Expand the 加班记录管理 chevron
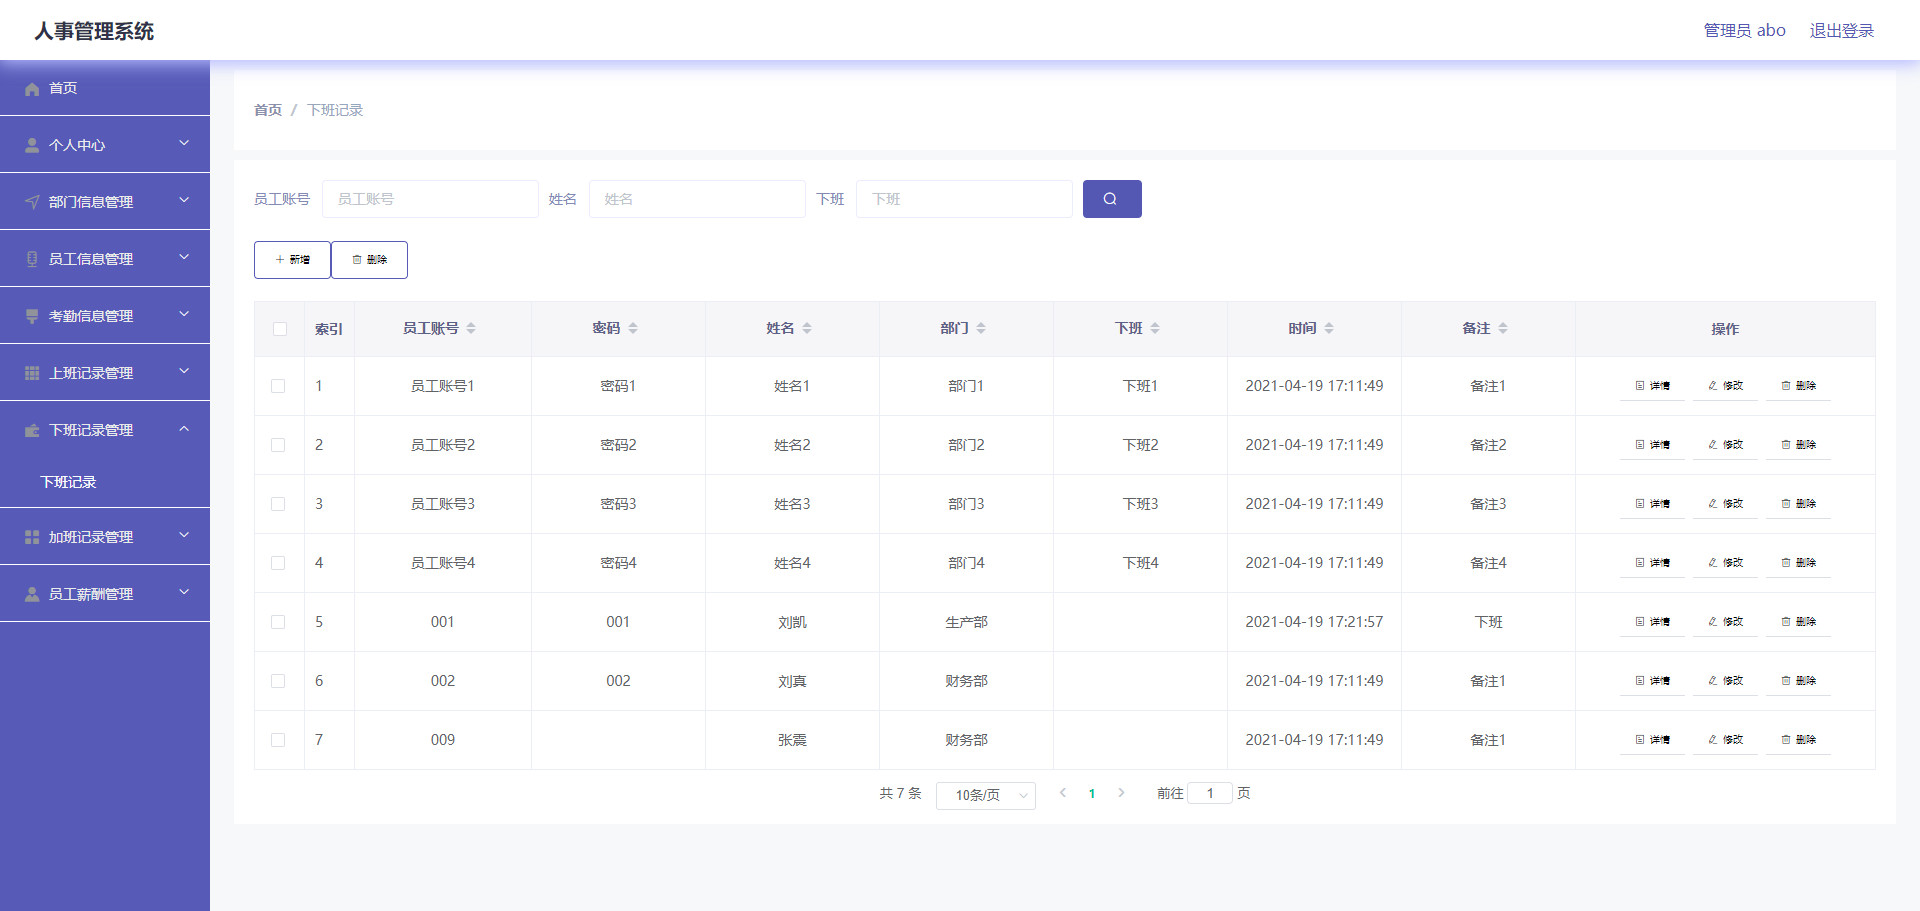Image resolution: width=1920 pixels, height=911 pixels. tap(184, 535)
